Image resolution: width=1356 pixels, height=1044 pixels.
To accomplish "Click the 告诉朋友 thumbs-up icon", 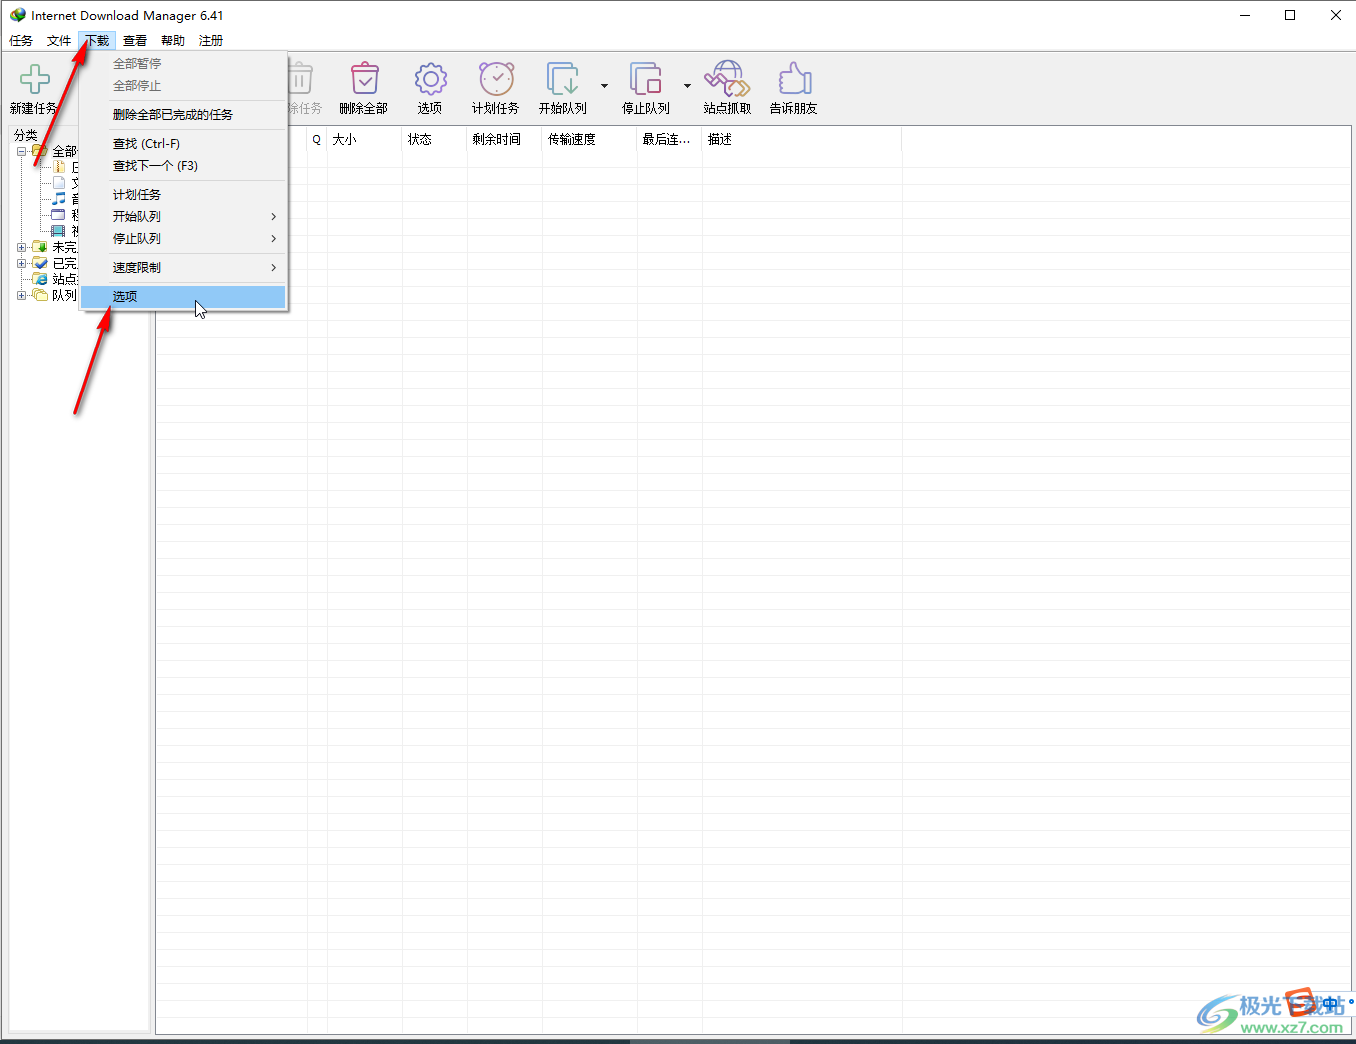I will point(794,79).
